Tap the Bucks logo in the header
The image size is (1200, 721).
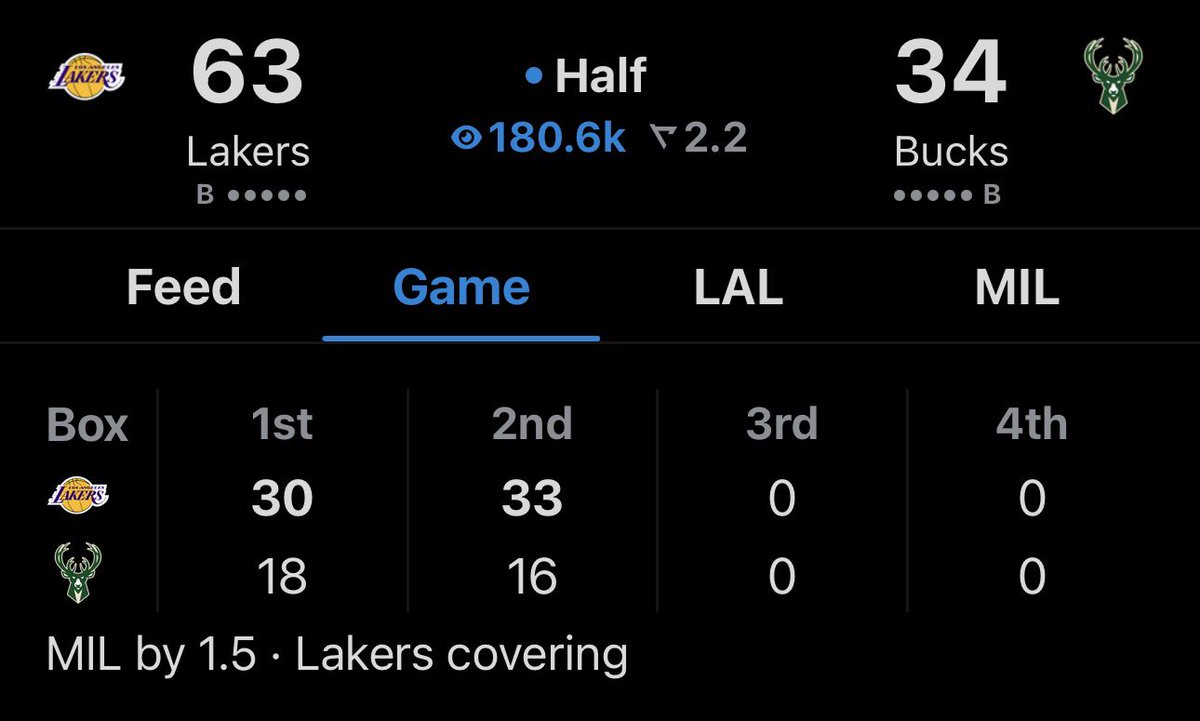click(1110, 75)
